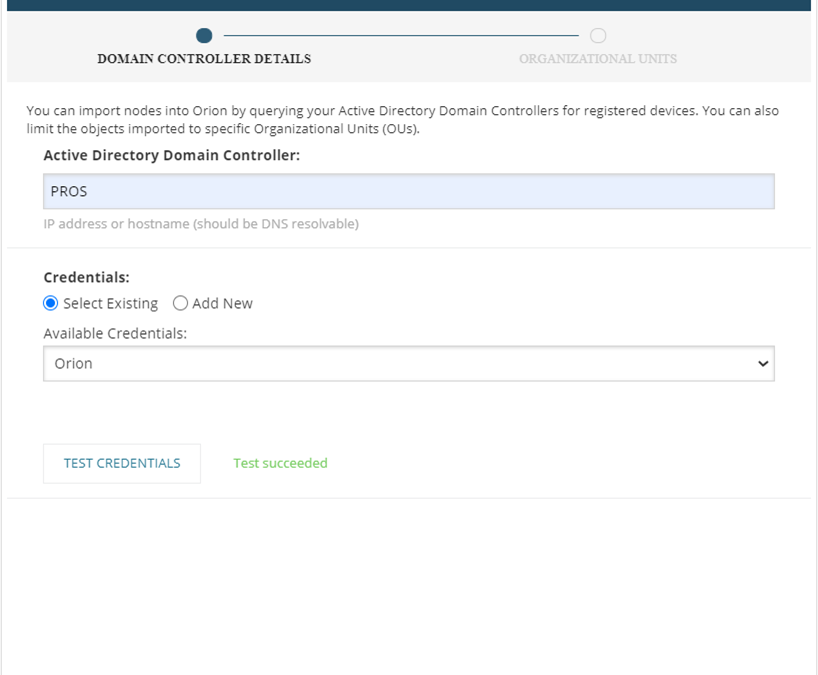The width and height of the screenshot is (818, 675).
Task: Click the dark blue header bar
Action: (408, 5)
